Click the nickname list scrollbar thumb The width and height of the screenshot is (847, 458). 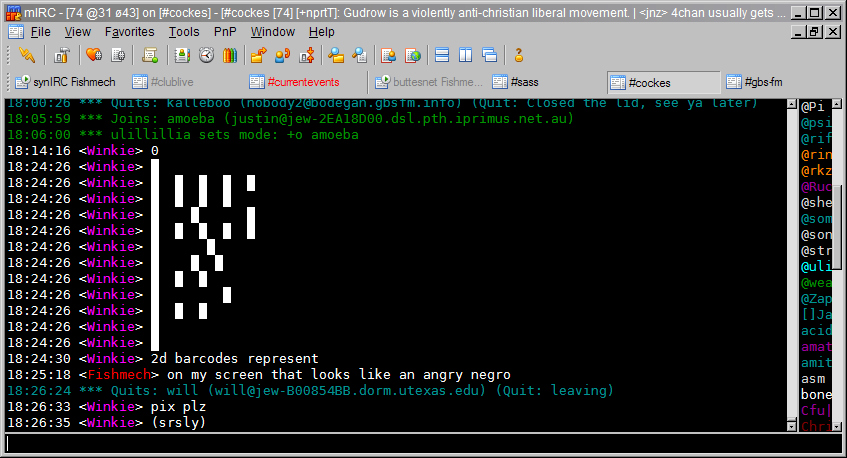(x=837, y=227)
